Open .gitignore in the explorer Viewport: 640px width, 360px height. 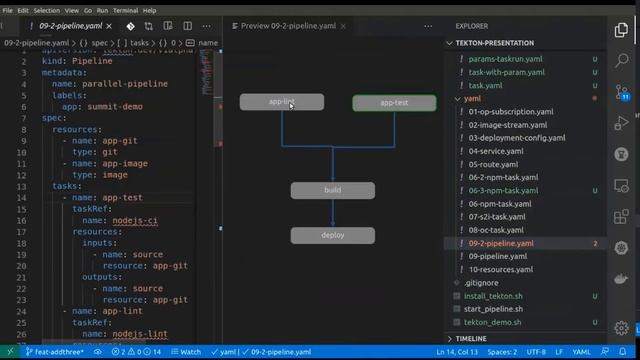tap(481, 283)
